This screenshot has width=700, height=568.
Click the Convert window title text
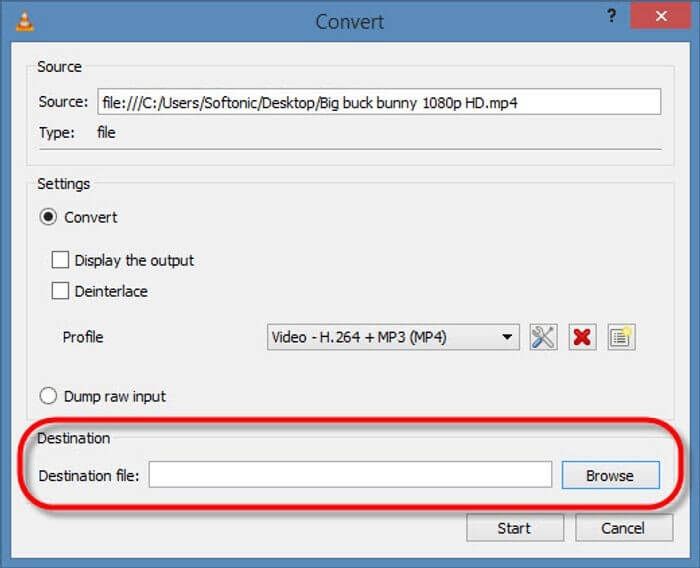[x=349, y=21]
